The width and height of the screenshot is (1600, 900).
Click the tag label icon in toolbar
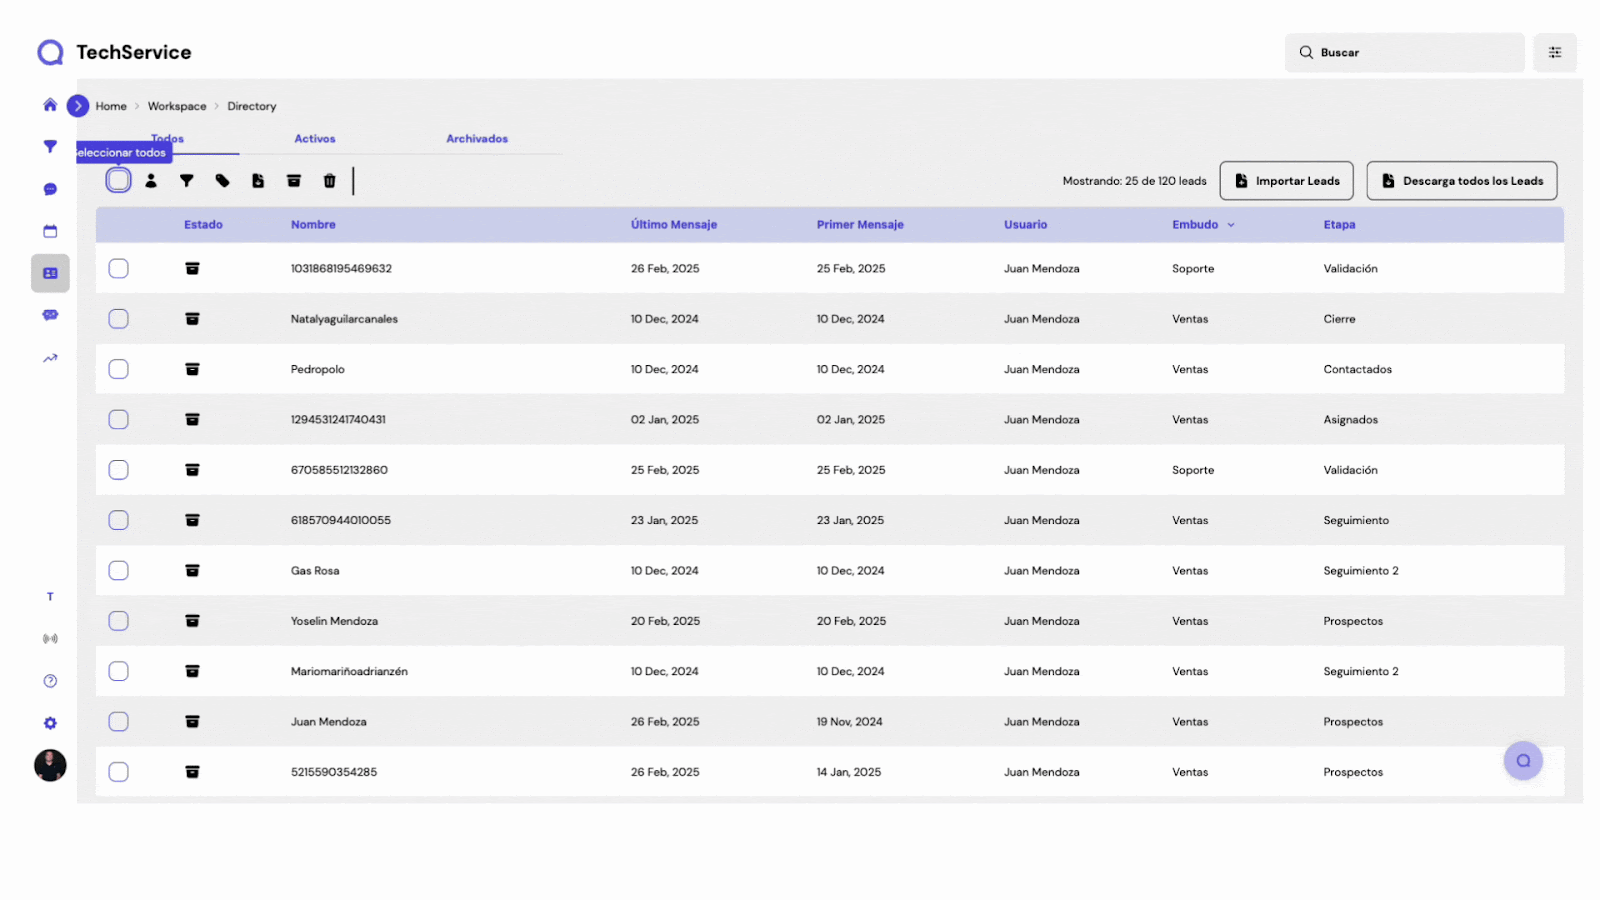coord(222,181)
